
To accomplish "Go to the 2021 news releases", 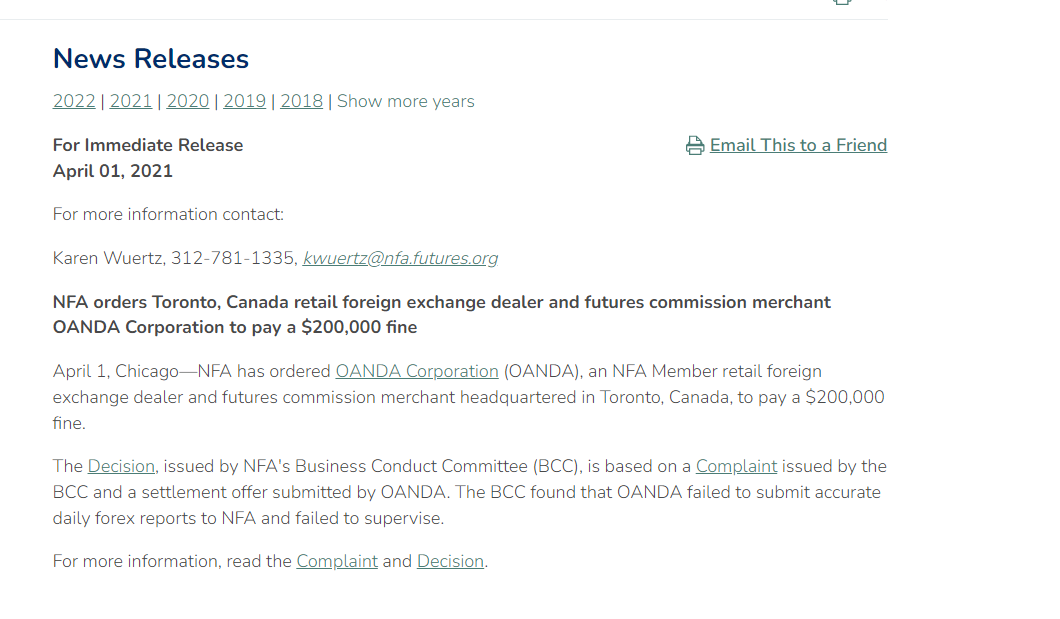I will [x=131, y=101].
